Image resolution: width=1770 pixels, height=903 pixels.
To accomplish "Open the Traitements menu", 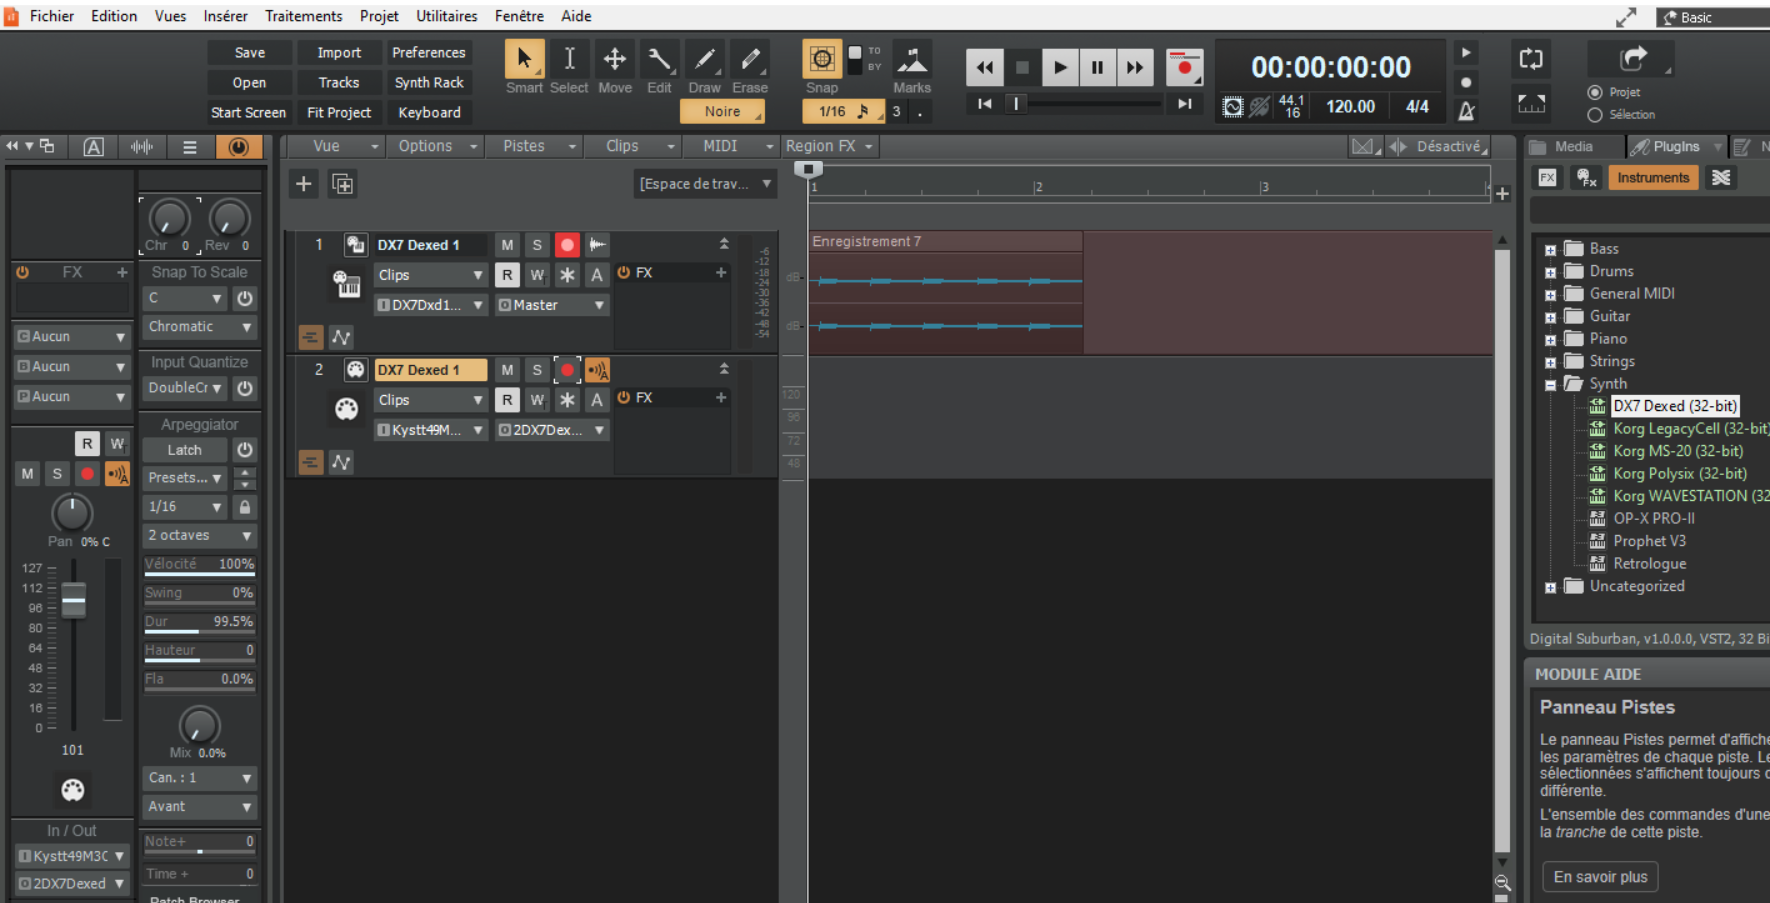I will 303,16.
